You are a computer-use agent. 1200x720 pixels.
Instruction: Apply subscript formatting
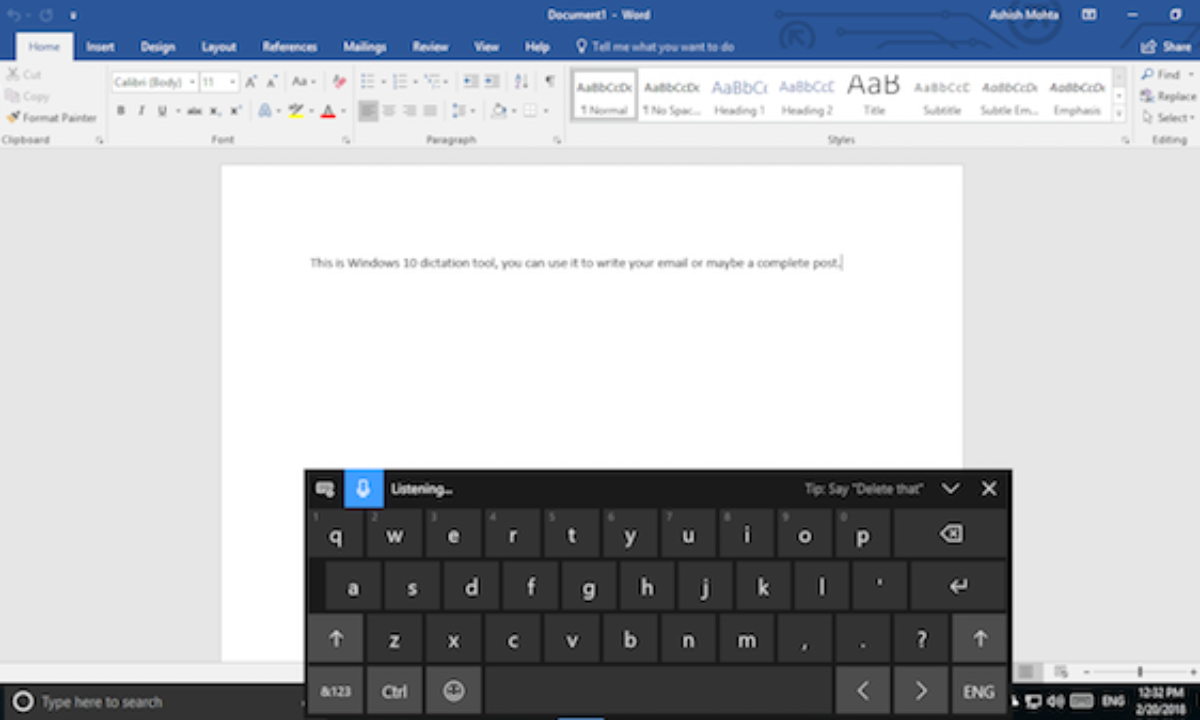pyautogui.click(x=216, y=111)
